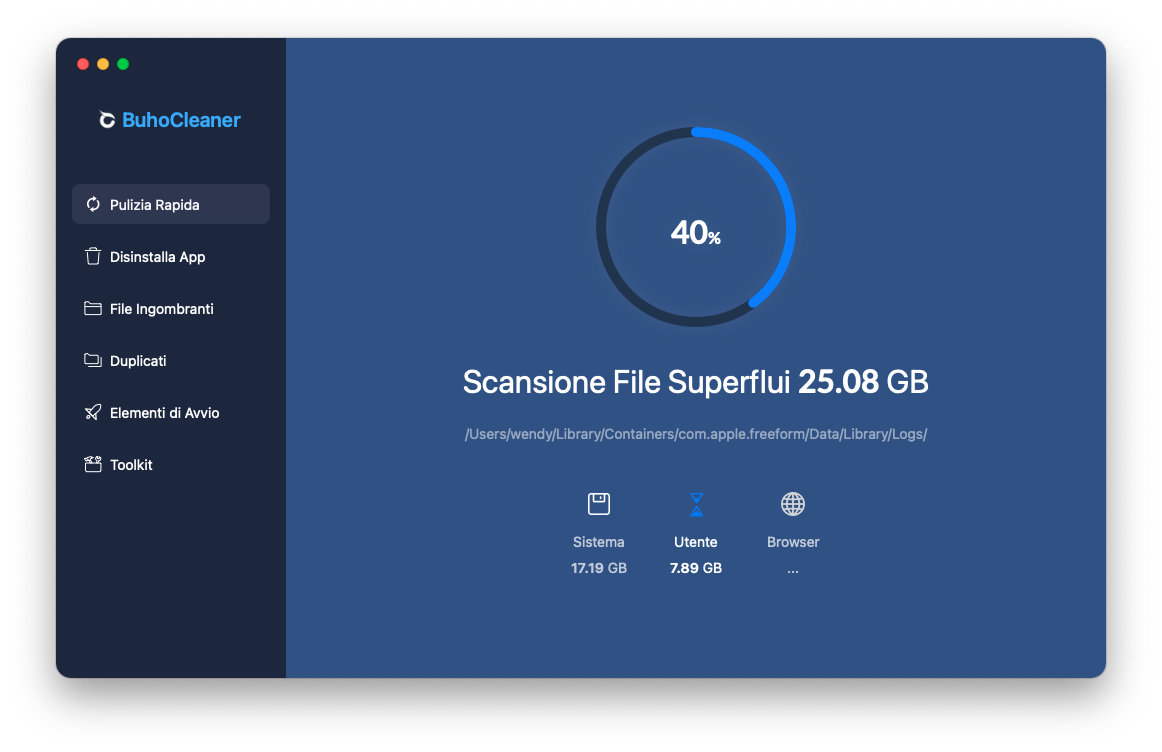The height and width of the screenshot is (752, 1162).
Task: Go to File Ingombranti
Action: 171,308
